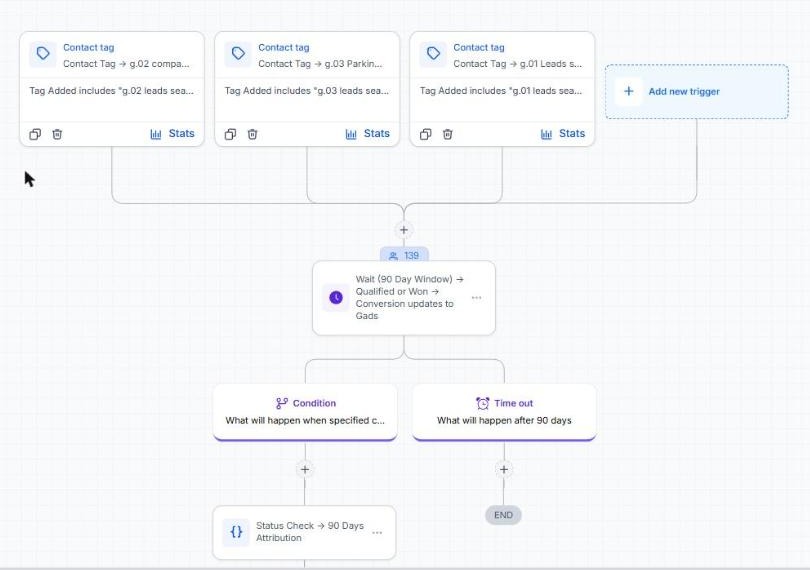The width and height of the screenshot is (810, 570).
Task: Open options menu of the Status Check step
Action: [x=378, y=532]
